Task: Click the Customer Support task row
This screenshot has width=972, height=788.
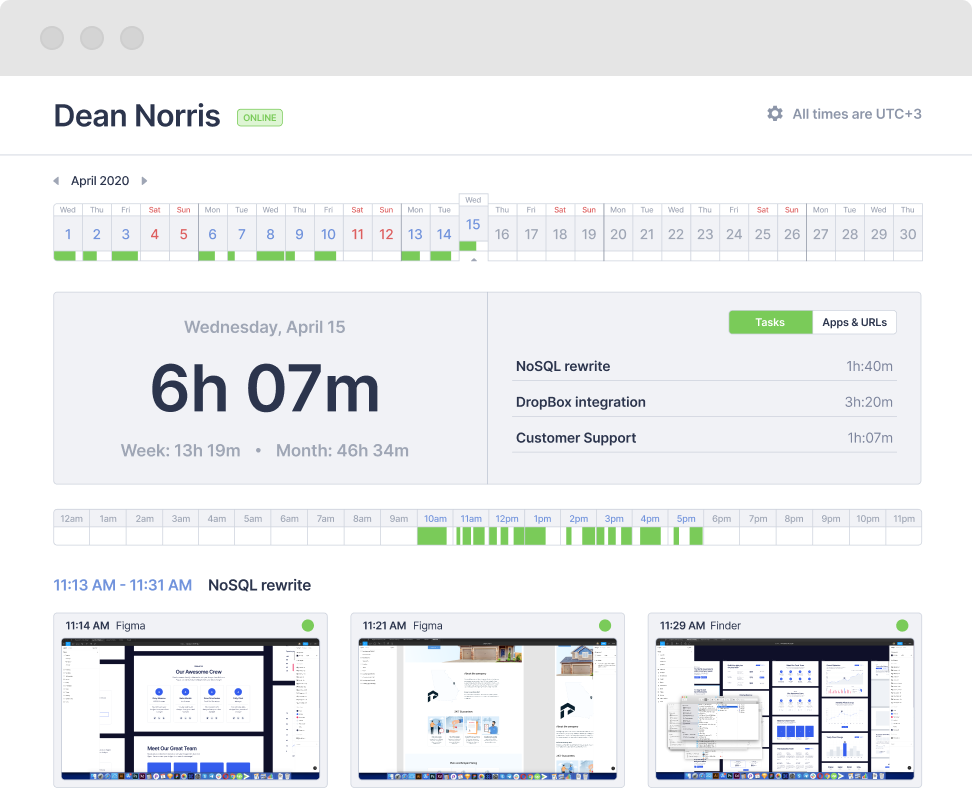Action: [703, 438]
